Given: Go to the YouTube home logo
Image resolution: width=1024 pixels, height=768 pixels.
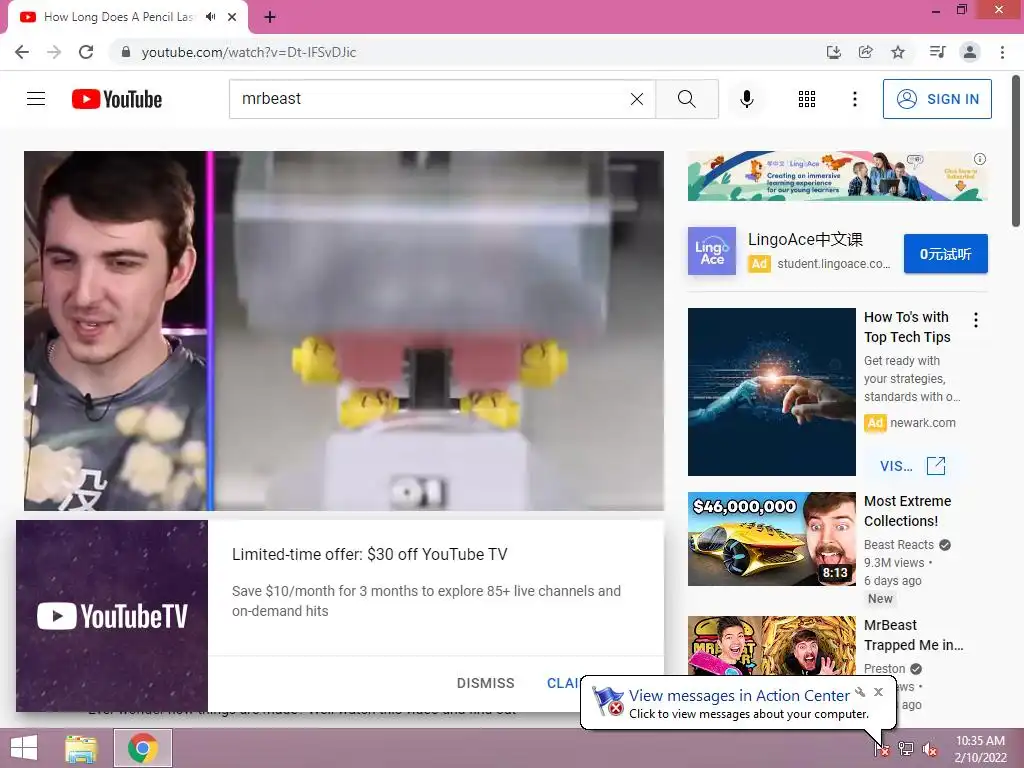Looking at the screenshot, I should point(117,99).
